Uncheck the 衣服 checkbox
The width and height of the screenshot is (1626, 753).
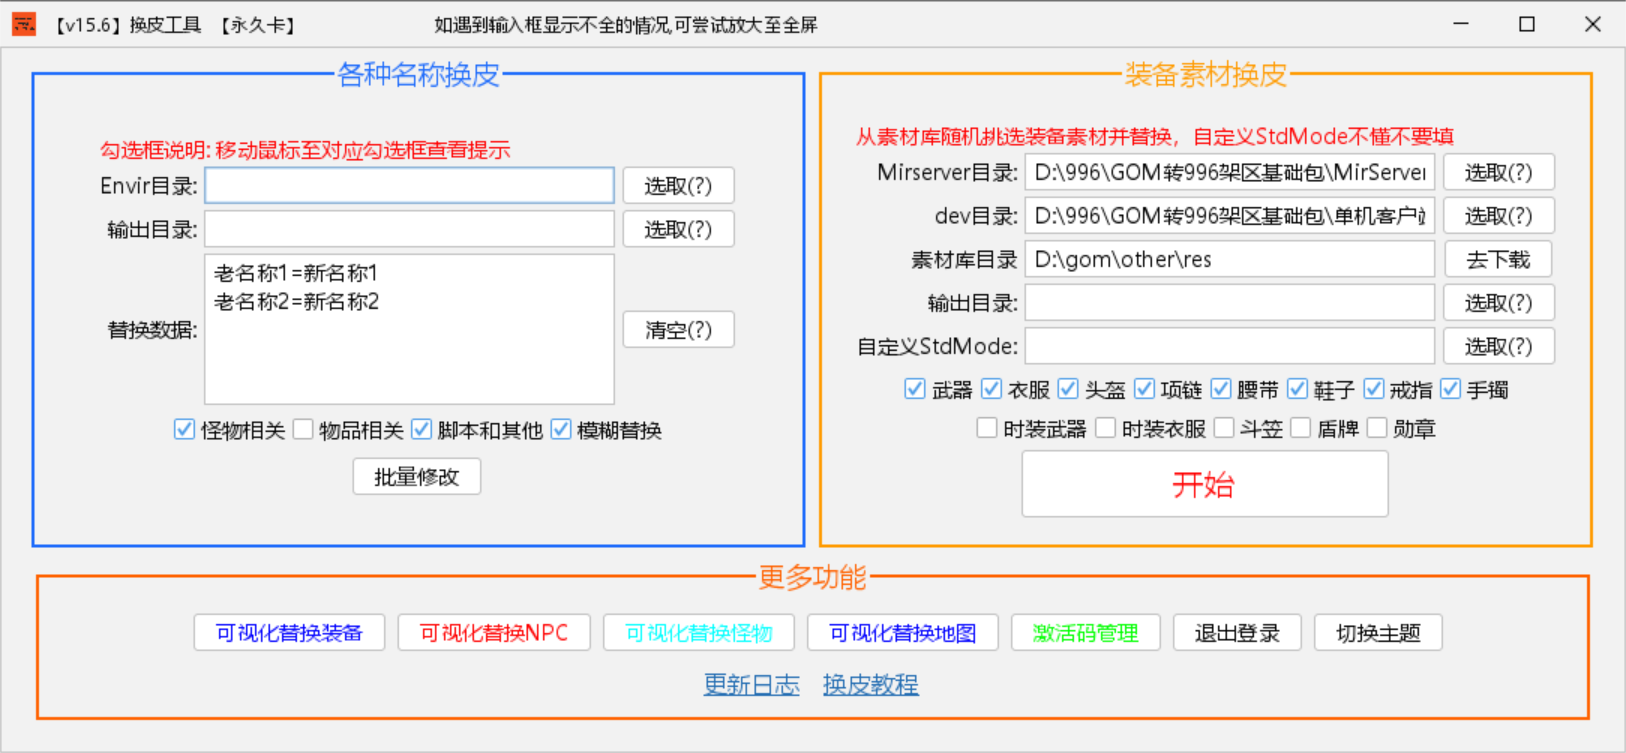click(991, 388)
